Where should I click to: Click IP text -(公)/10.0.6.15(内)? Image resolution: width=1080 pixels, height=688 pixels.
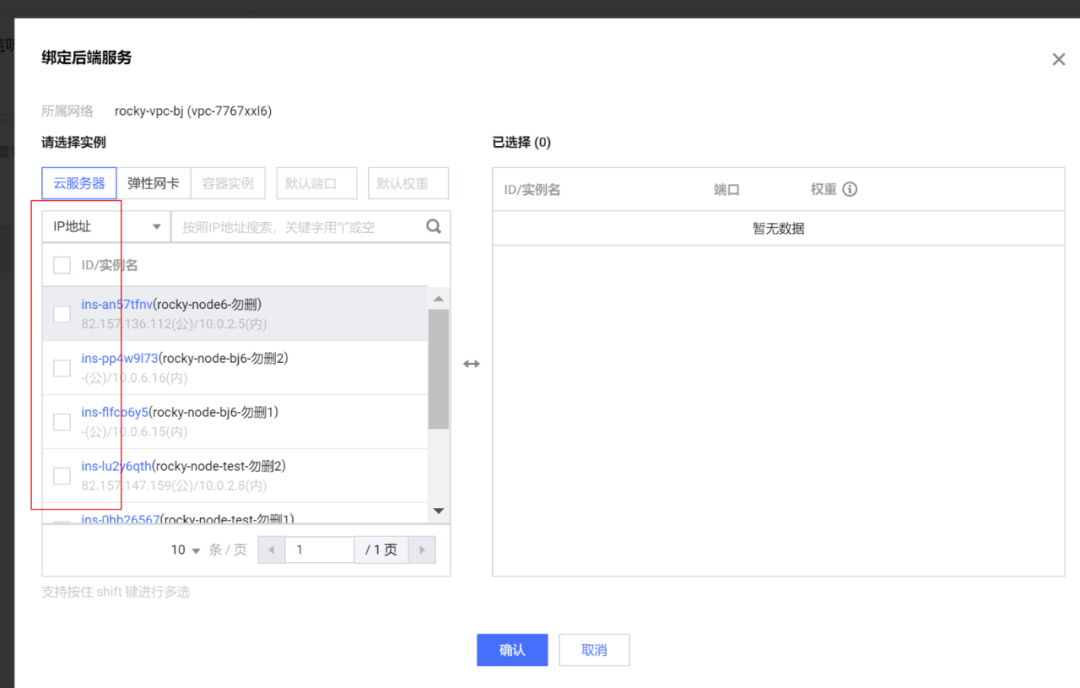[x=134, y=432]
